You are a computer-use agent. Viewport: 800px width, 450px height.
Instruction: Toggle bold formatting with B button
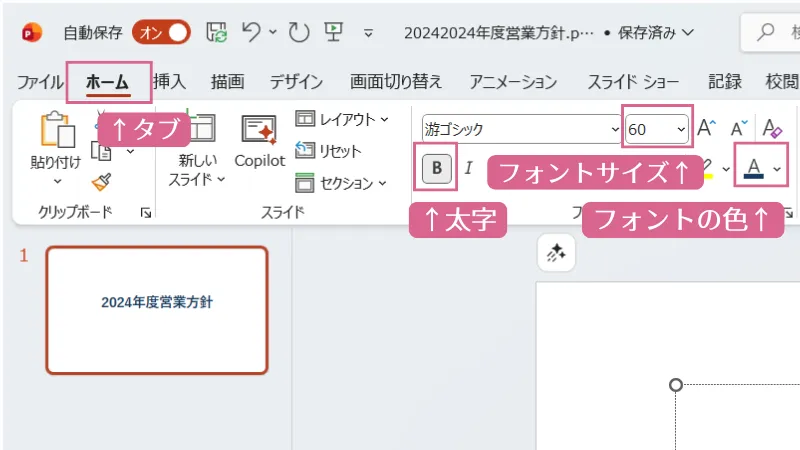pos(436,168)
